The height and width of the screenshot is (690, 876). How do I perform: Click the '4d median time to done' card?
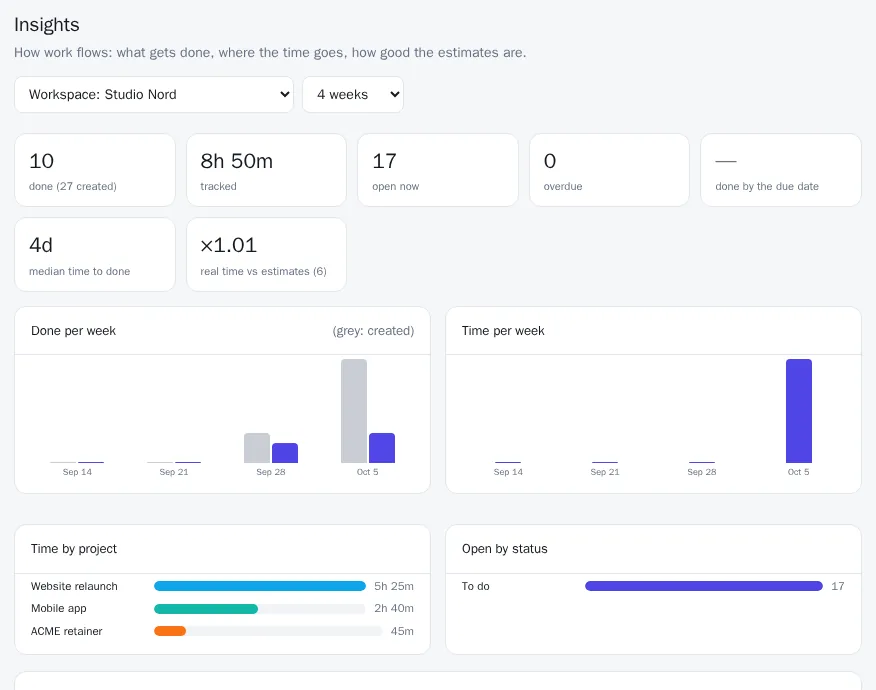pos(95,255)
